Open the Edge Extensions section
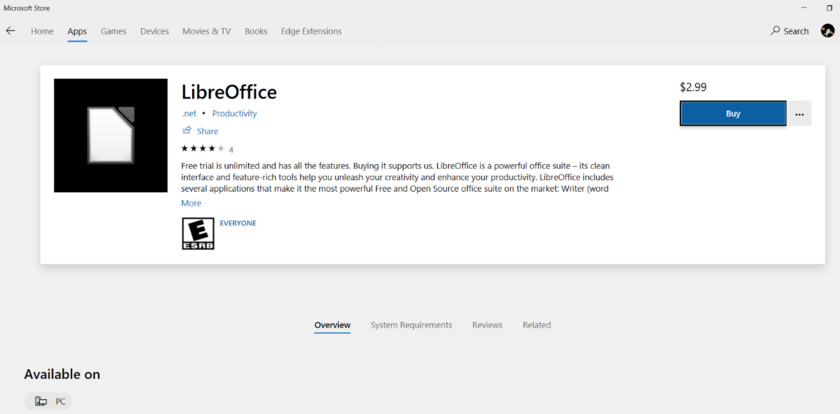 (x=309, y=31)
